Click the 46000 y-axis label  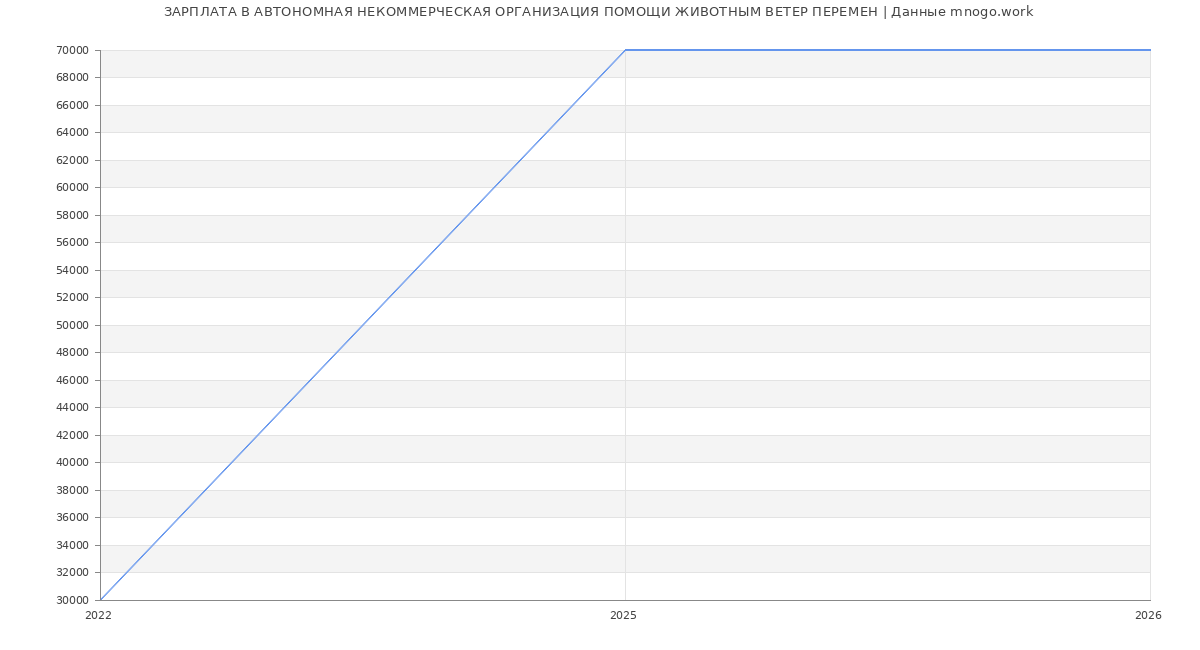pyautogui.click(x=73, y=380)
